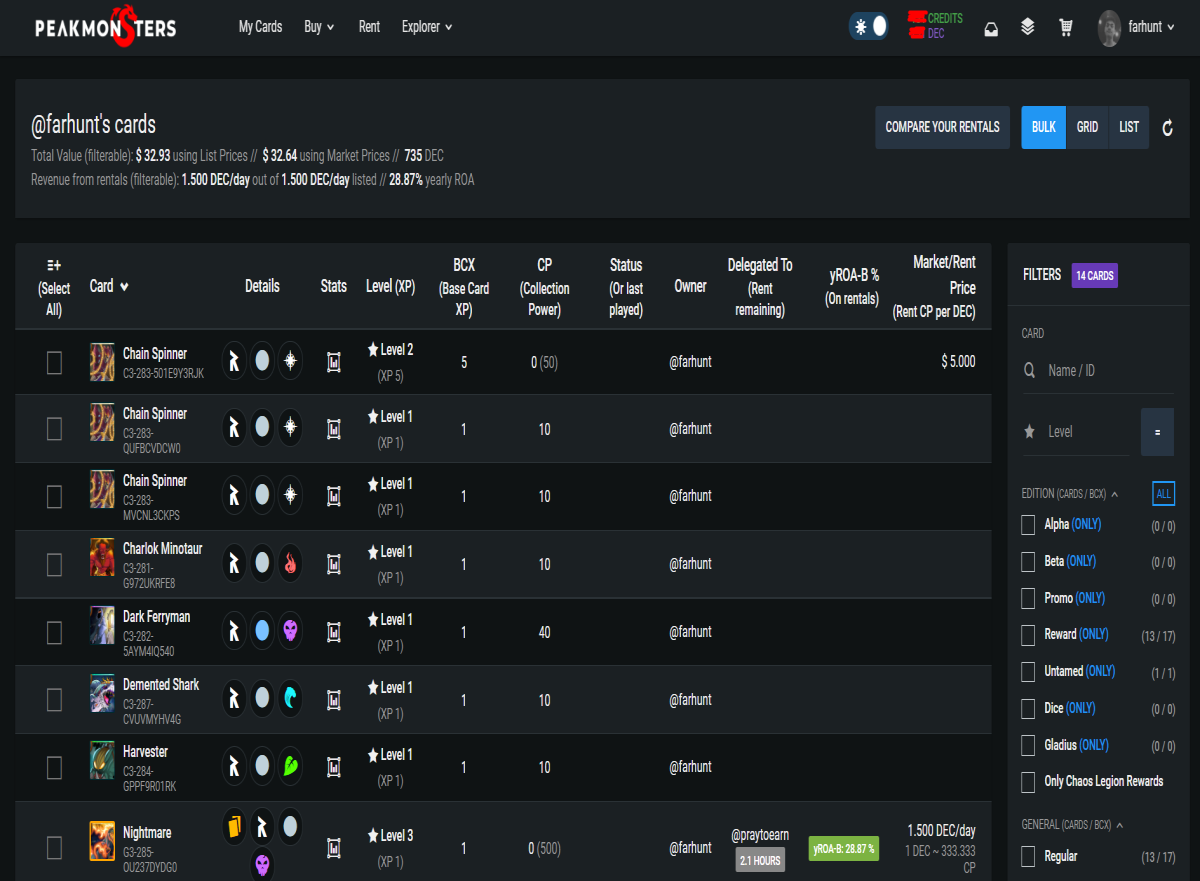The image size is (1200, 881).
Task: Open stats for Nightmare card
Action: click(x=334, y=848)
